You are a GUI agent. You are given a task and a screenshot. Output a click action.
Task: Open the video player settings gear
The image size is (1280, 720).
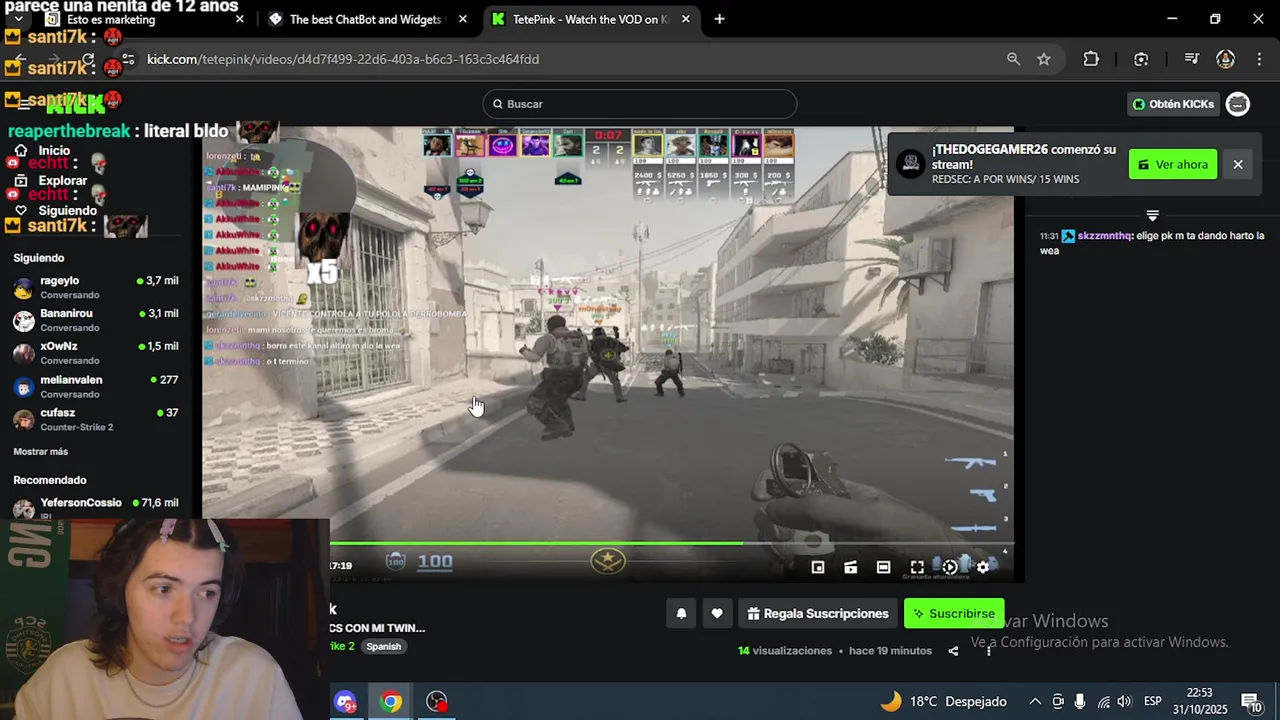tap(983, 567)
